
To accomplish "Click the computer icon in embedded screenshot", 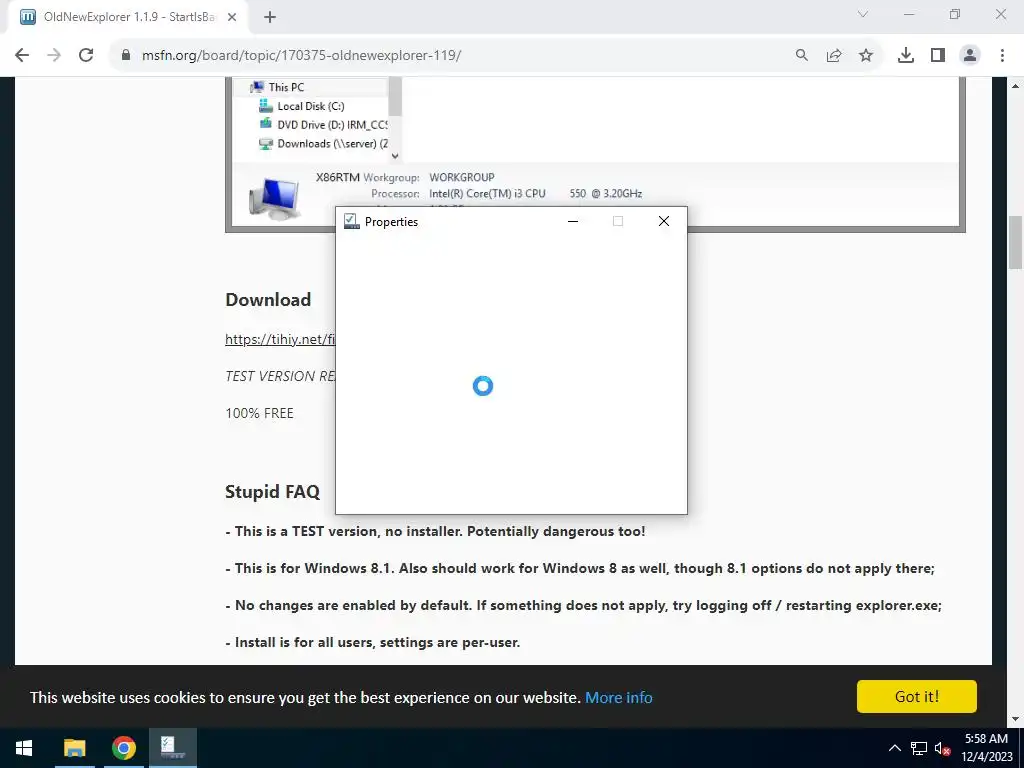I will tap(274, 198).
